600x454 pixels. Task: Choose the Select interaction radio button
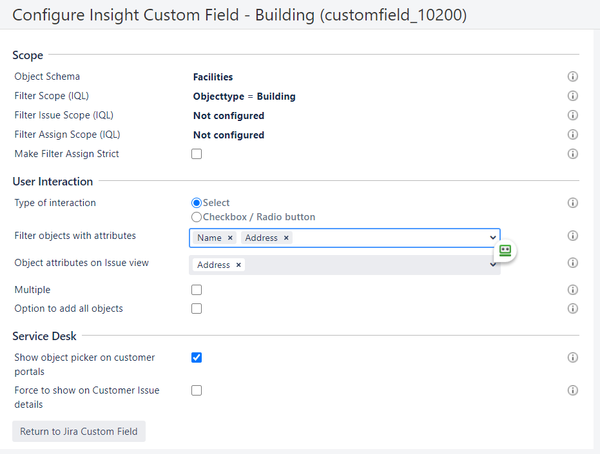tap(197, 203)
